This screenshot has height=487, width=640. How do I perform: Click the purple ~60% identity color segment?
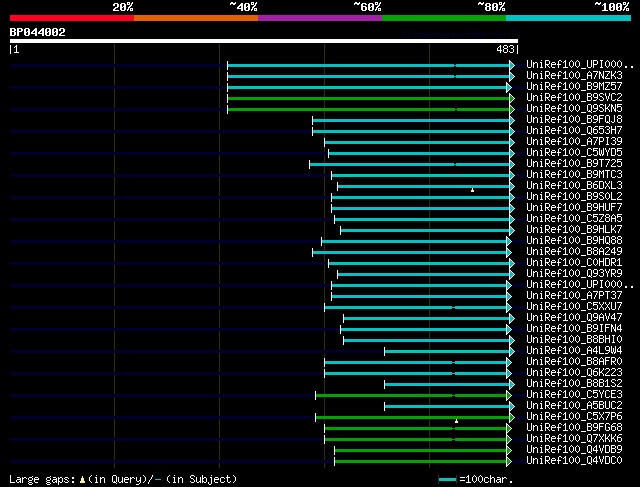point(320,18)
